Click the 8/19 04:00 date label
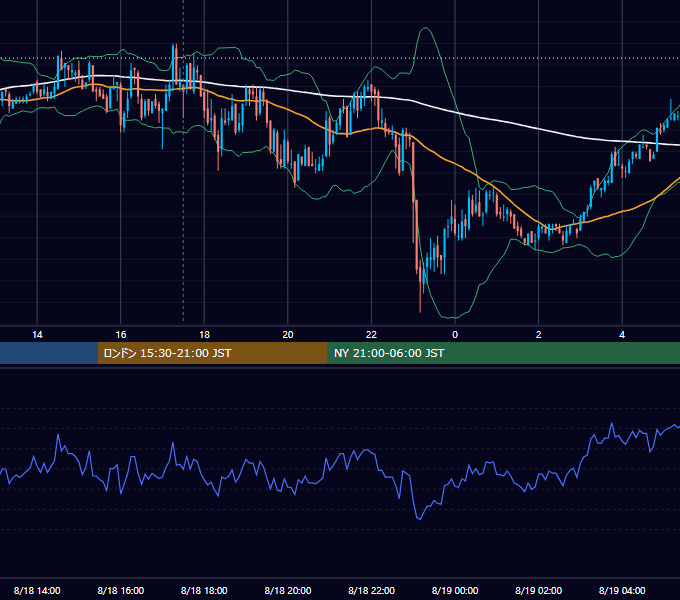 coord(622,590)
